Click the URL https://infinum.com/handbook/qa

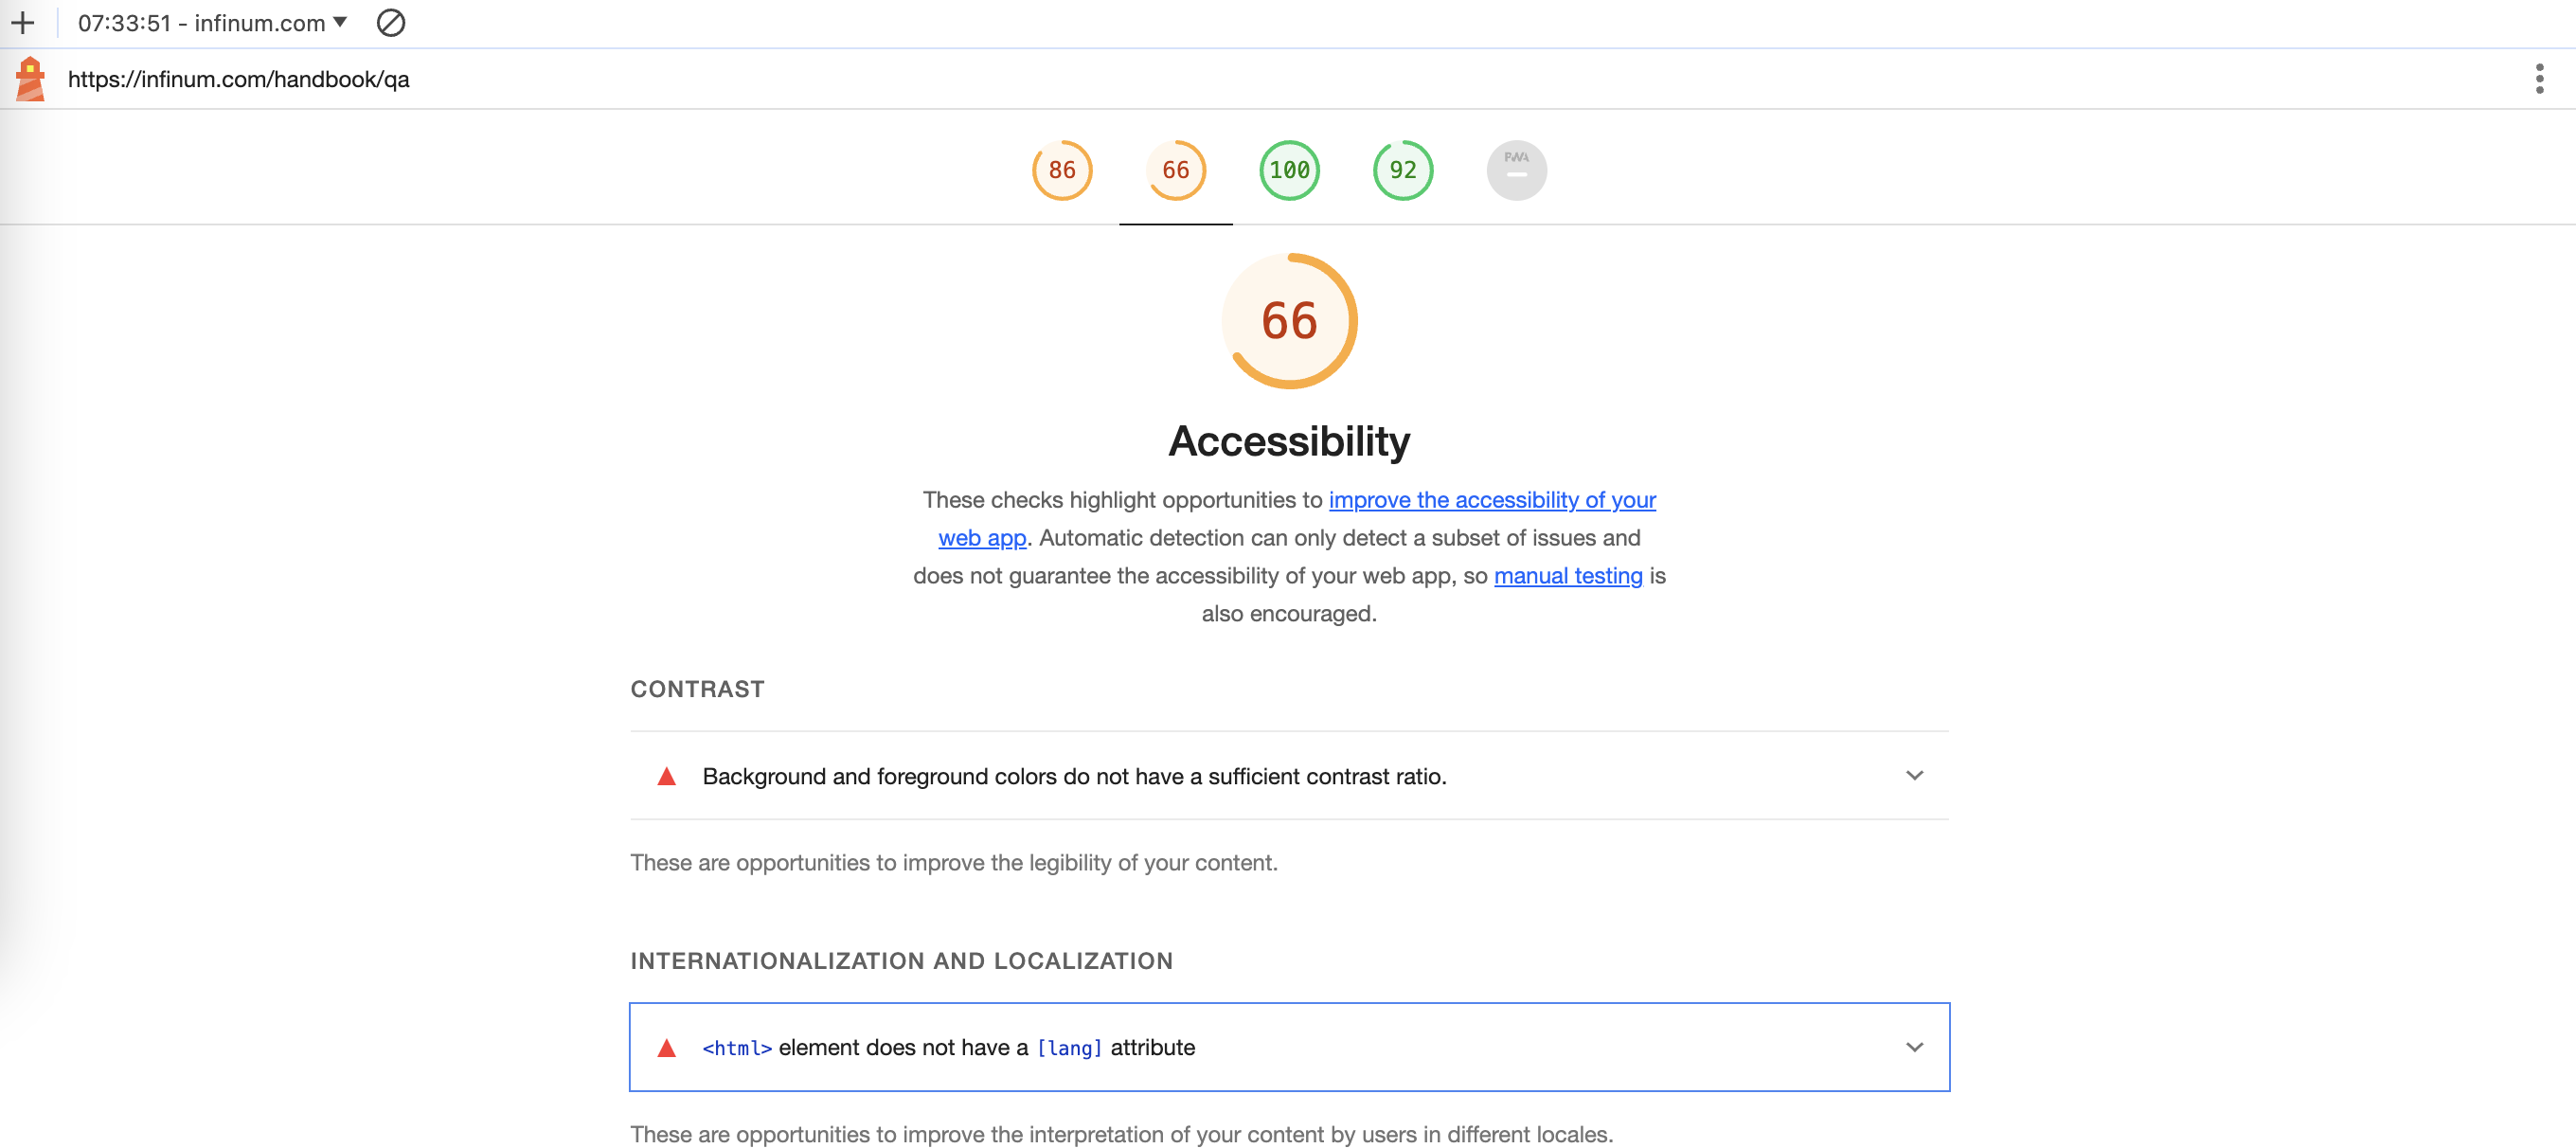239,79
